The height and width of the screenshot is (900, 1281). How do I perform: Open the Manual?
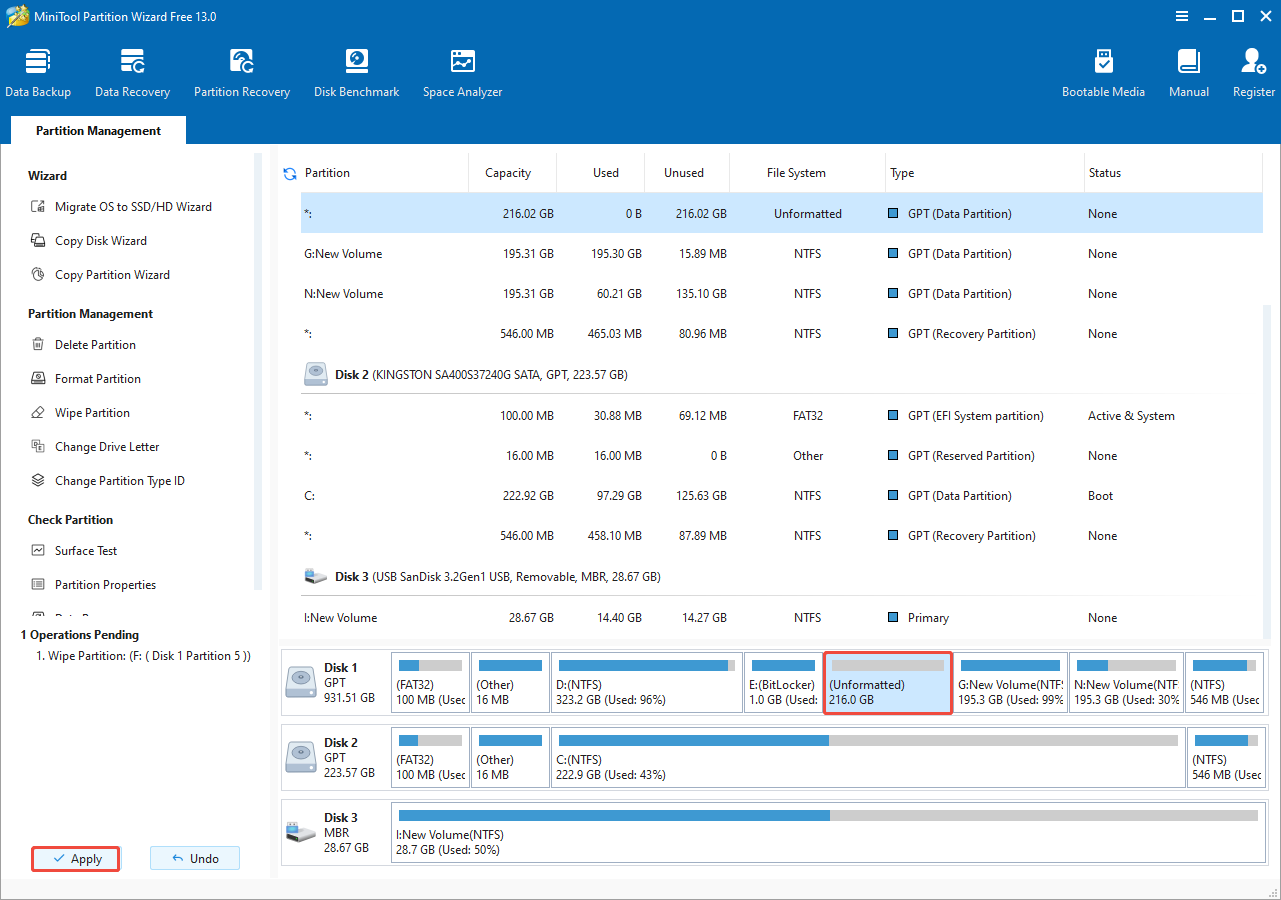tap(1188, 70)
